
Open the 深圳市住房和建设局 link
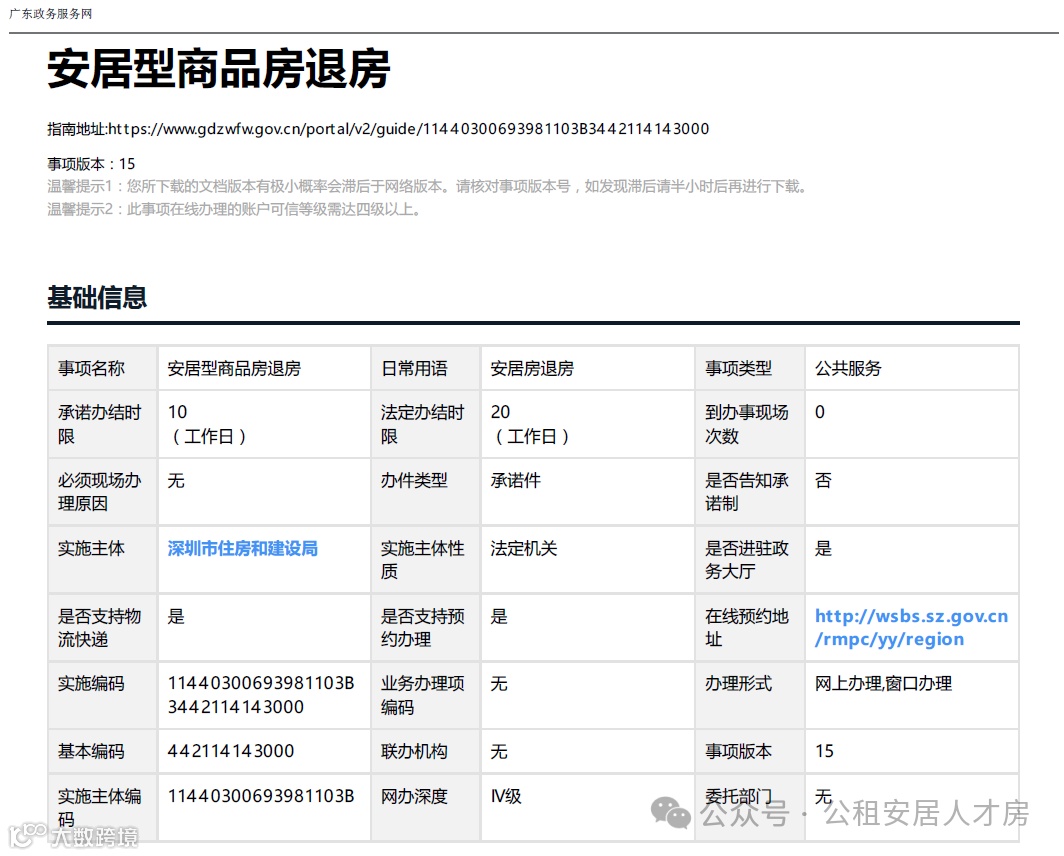242,548
